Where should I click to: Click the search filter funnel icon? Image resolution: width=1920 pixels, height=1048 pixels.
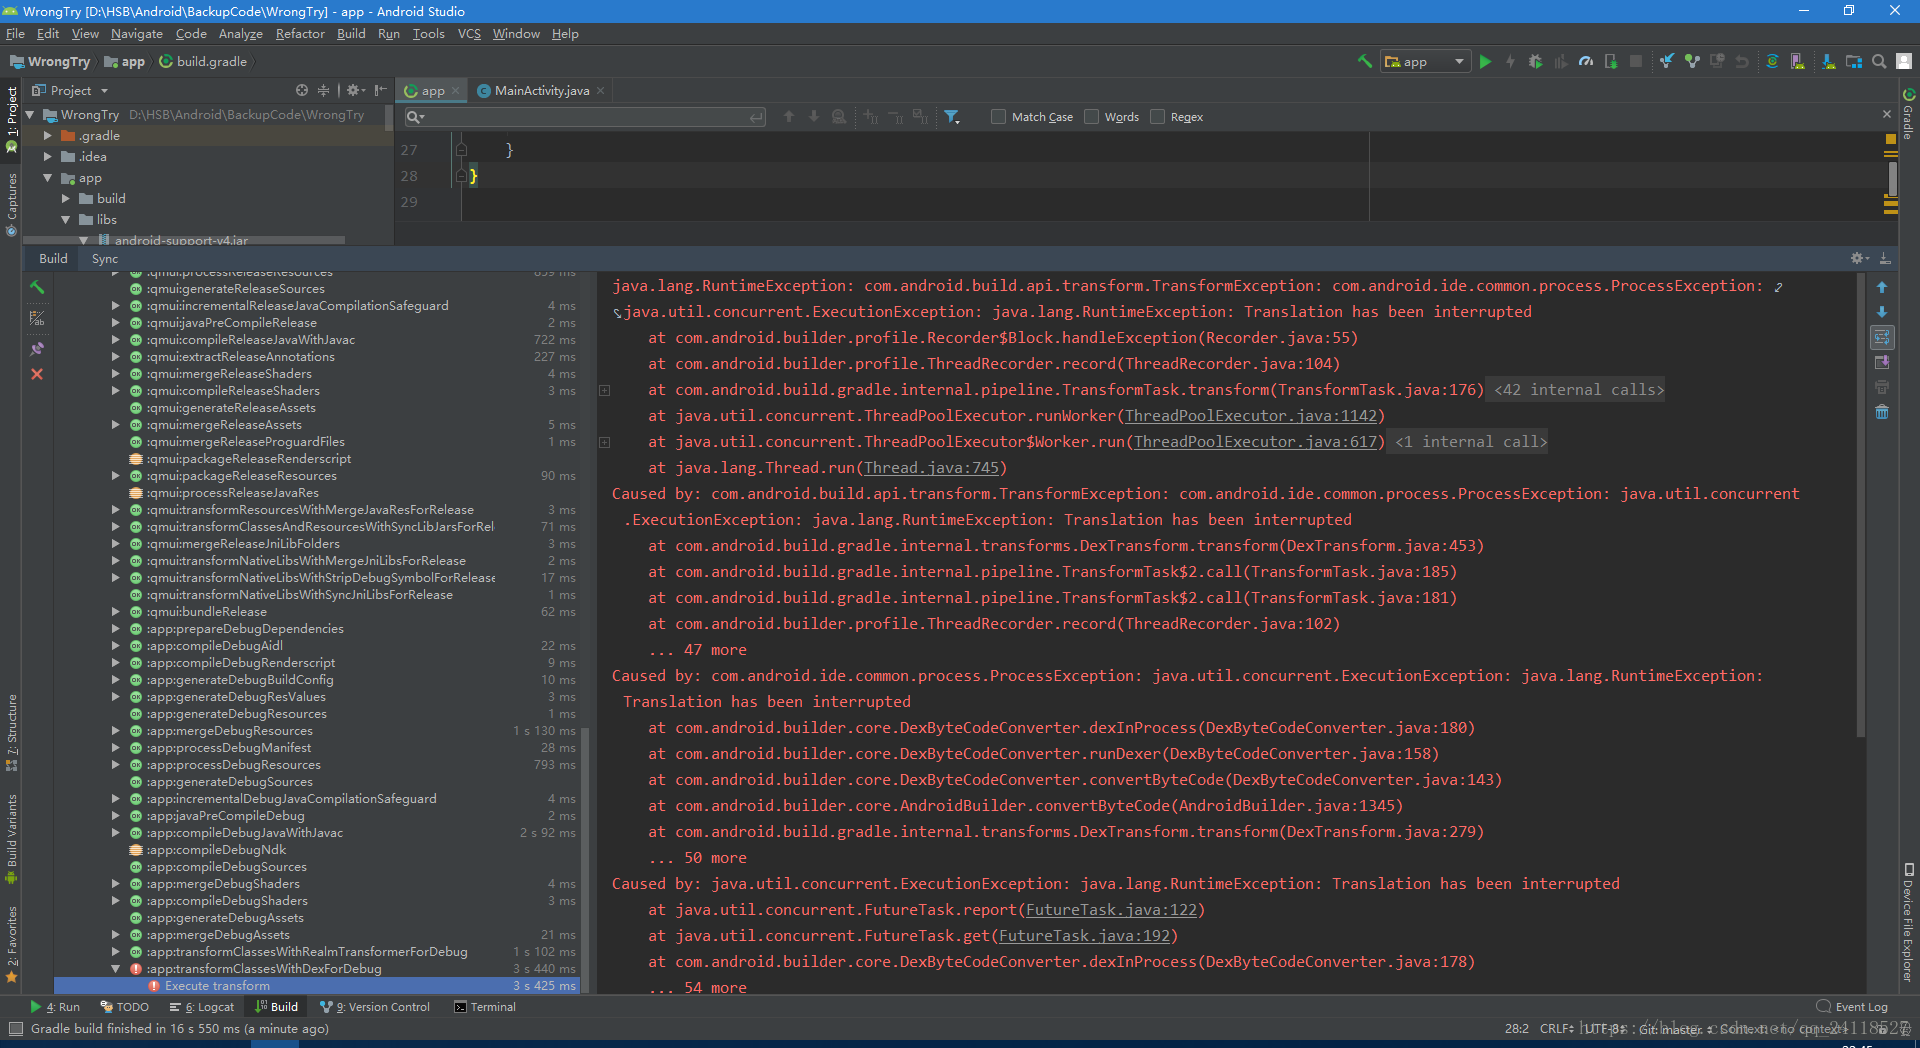pos(952,117)
